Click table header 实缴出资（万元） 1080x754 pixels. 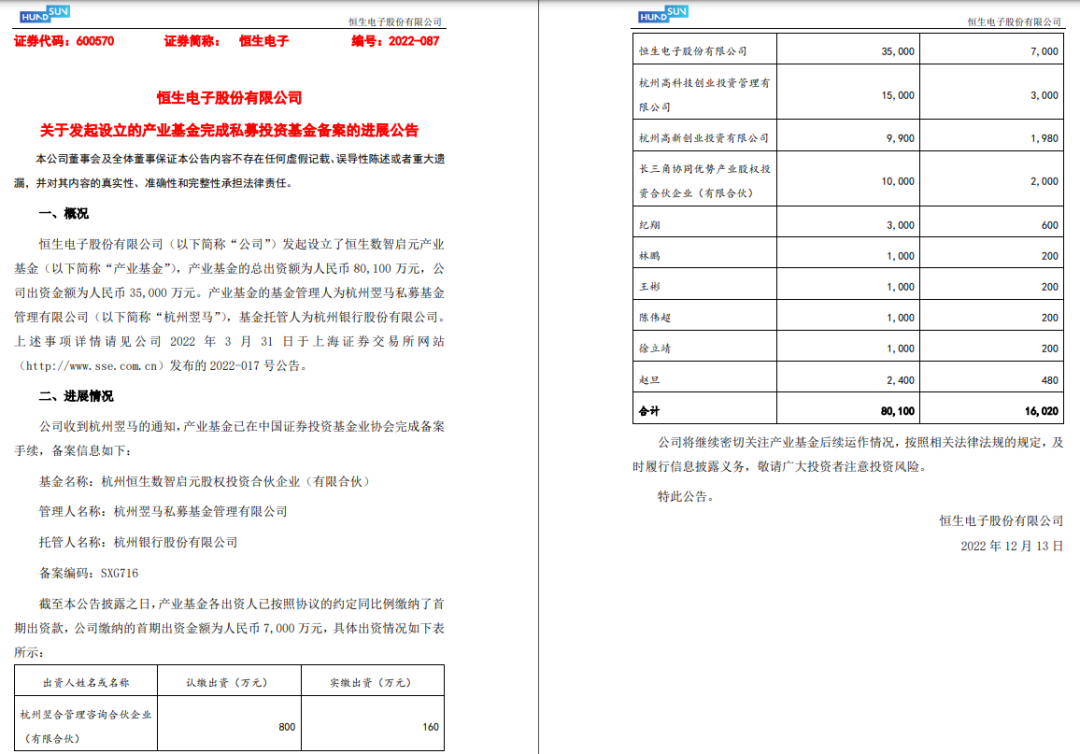(x=371, y=682)
